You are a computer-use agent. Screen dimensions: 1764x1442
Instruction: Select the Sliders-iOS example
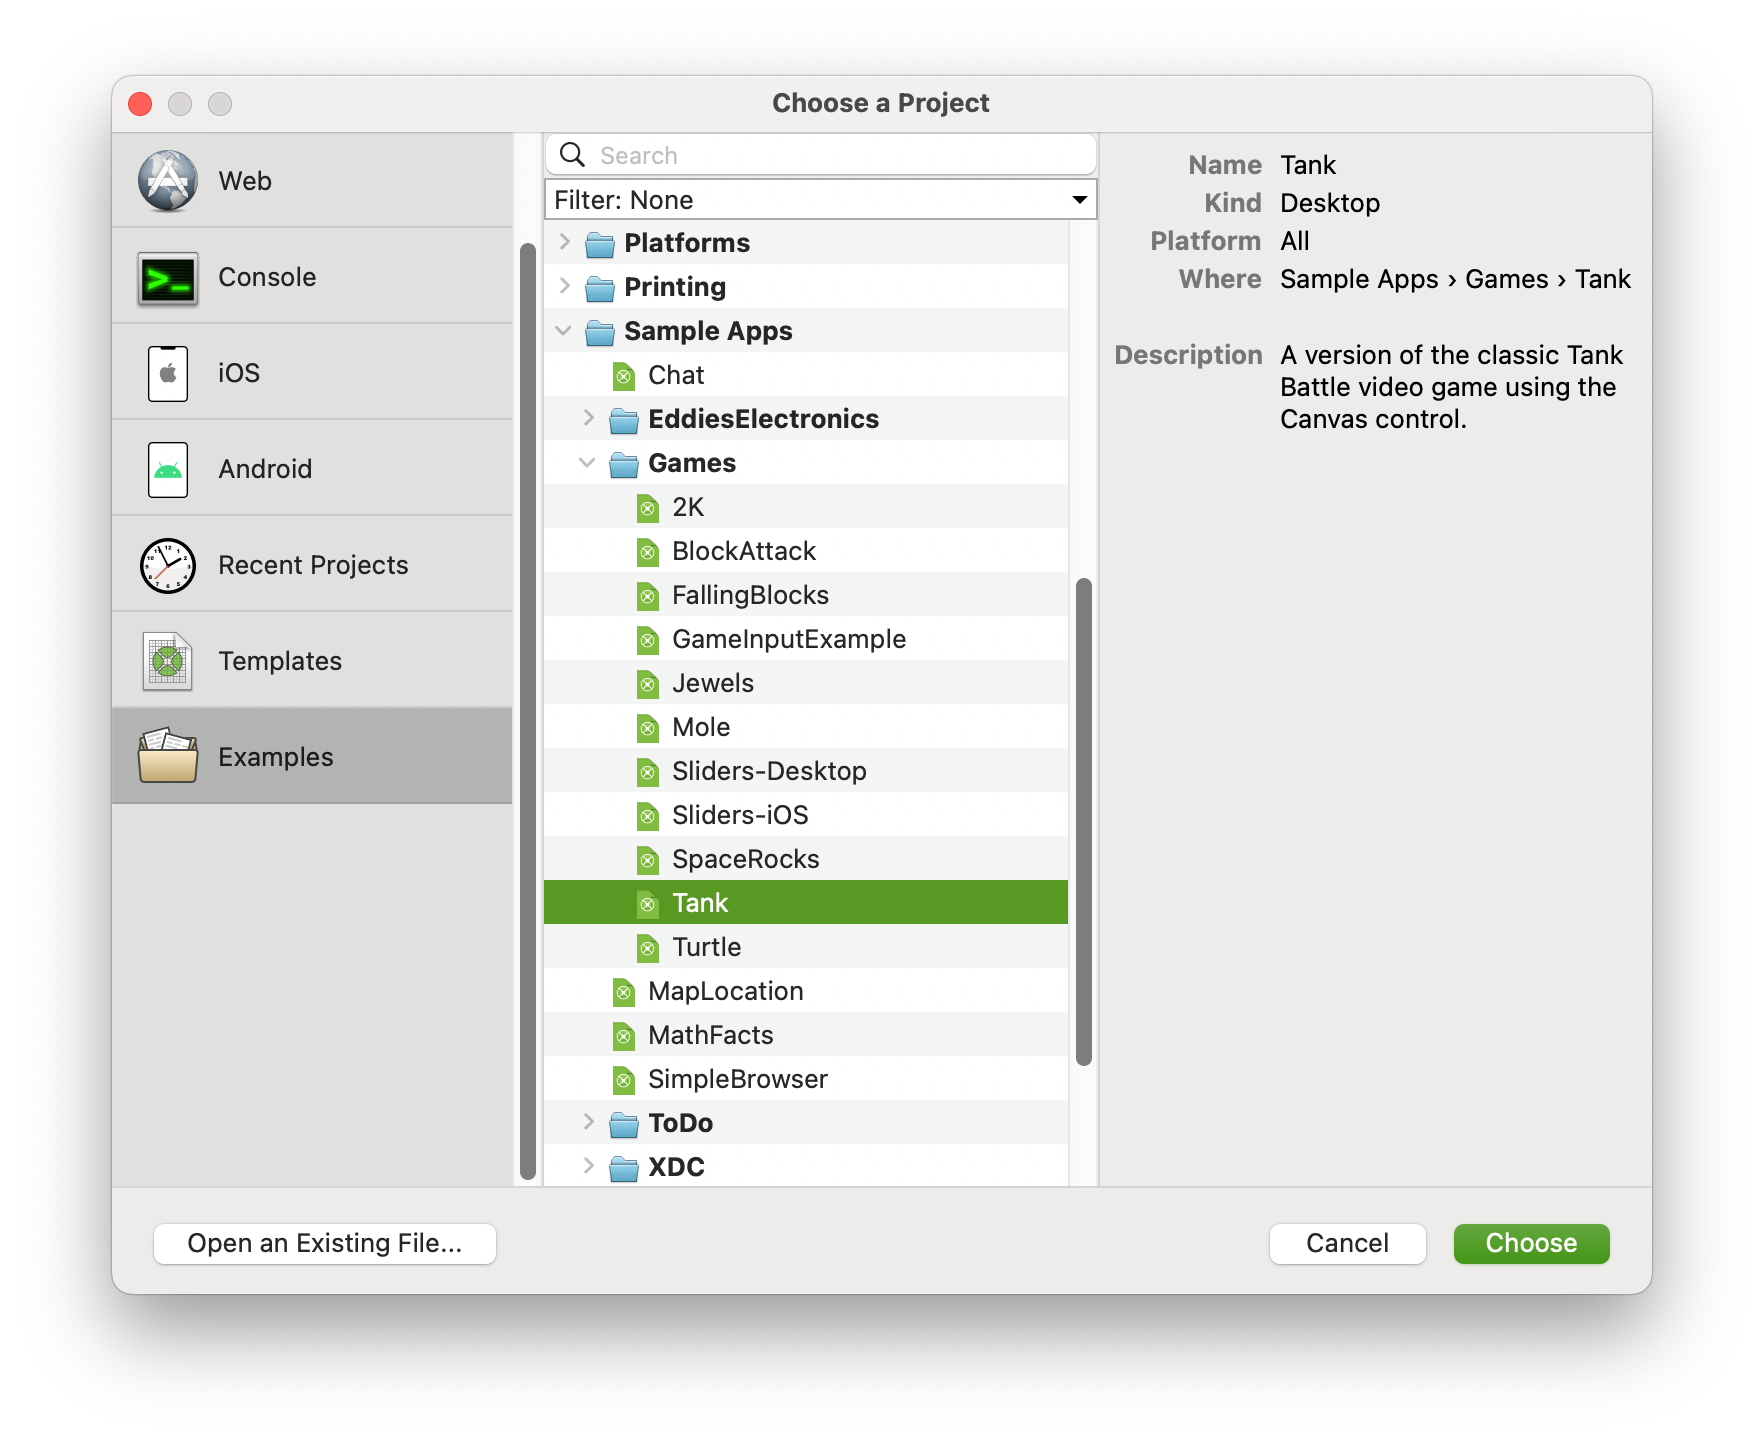pyautogui.click(x=806, y=815)
